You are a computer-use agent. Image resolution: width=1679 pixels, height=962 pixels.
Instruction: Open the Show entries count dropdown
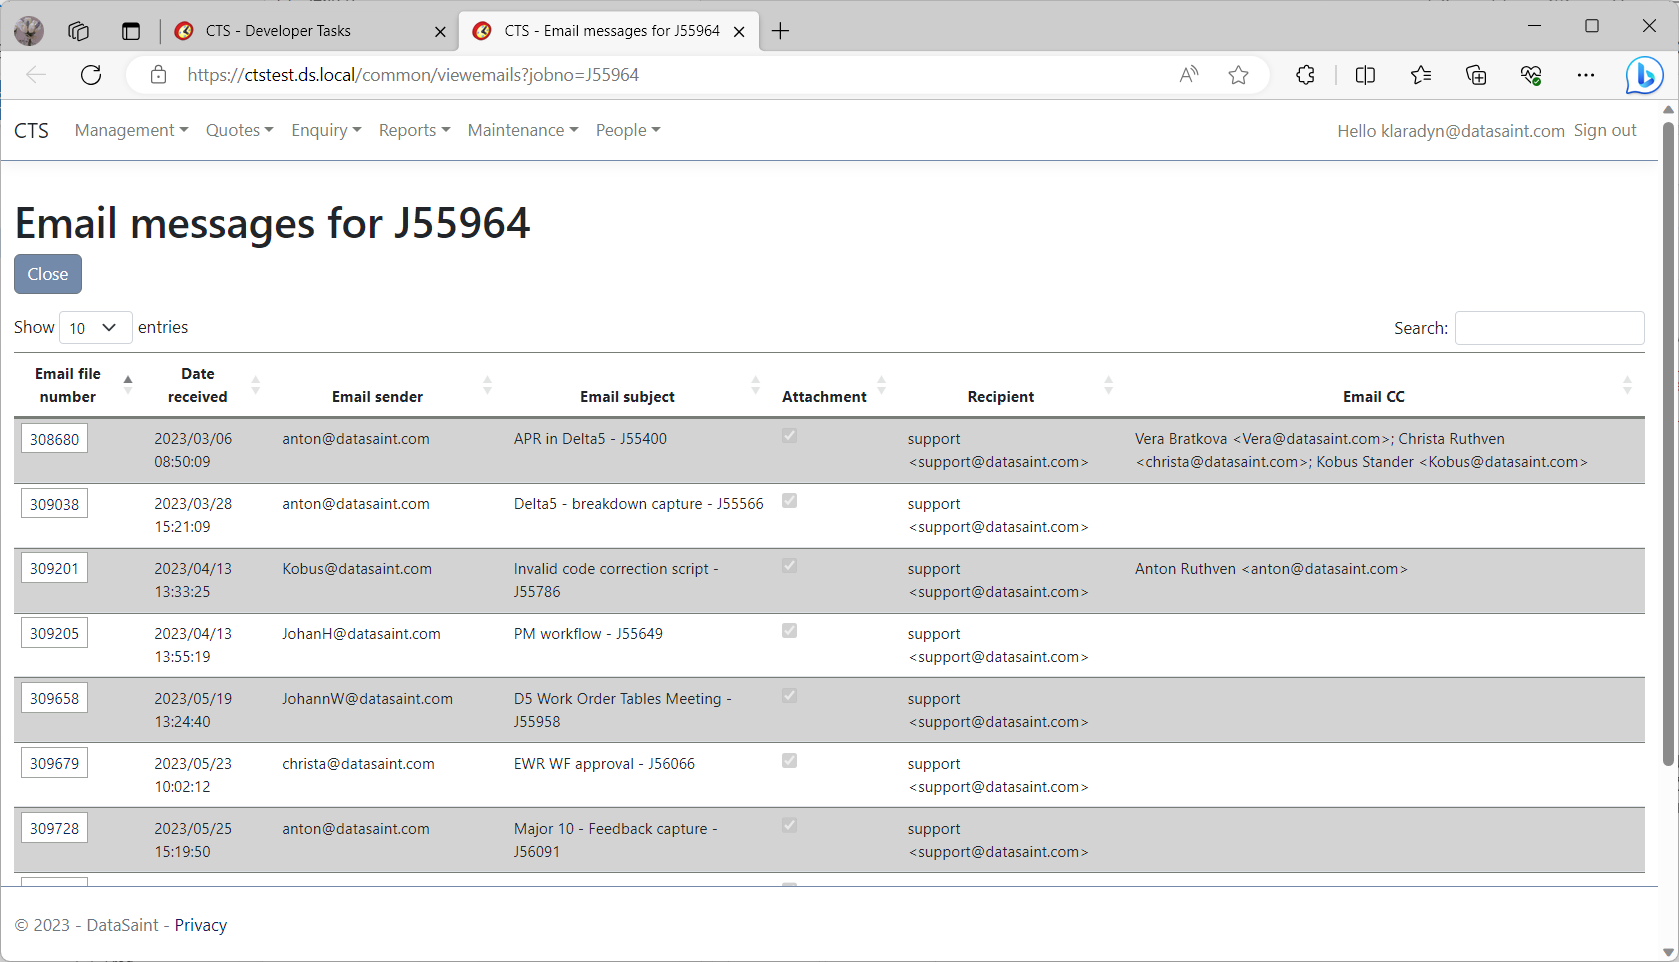coord(96,328)
